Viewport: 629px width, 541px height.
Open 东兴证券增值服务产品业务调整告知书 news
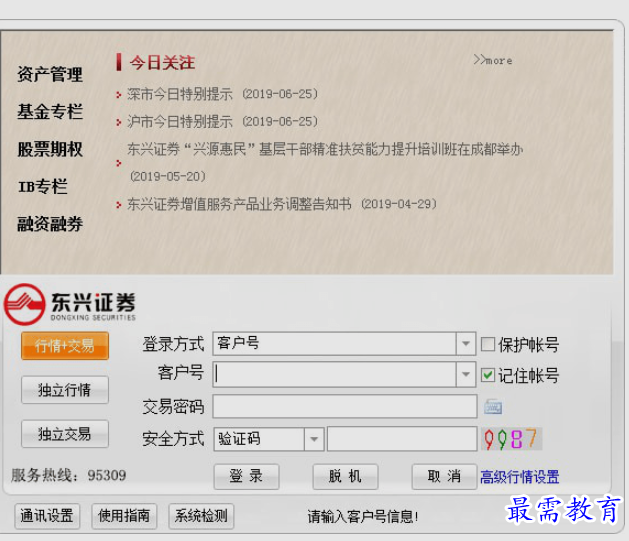282,204
